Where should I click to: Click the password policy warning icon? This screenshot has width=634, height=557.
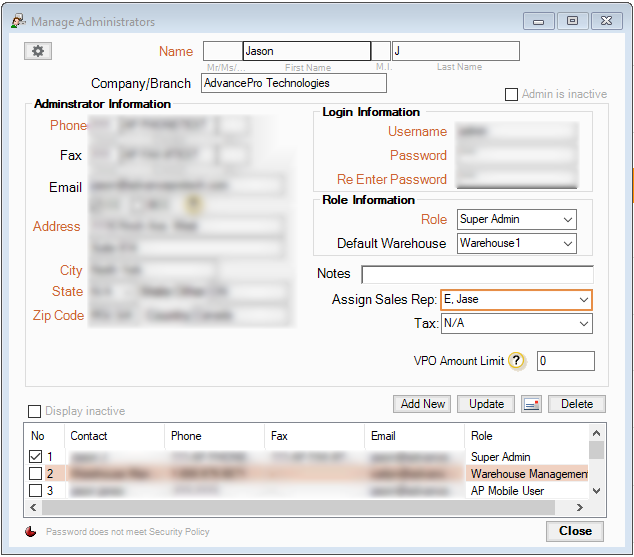(31, 532)
